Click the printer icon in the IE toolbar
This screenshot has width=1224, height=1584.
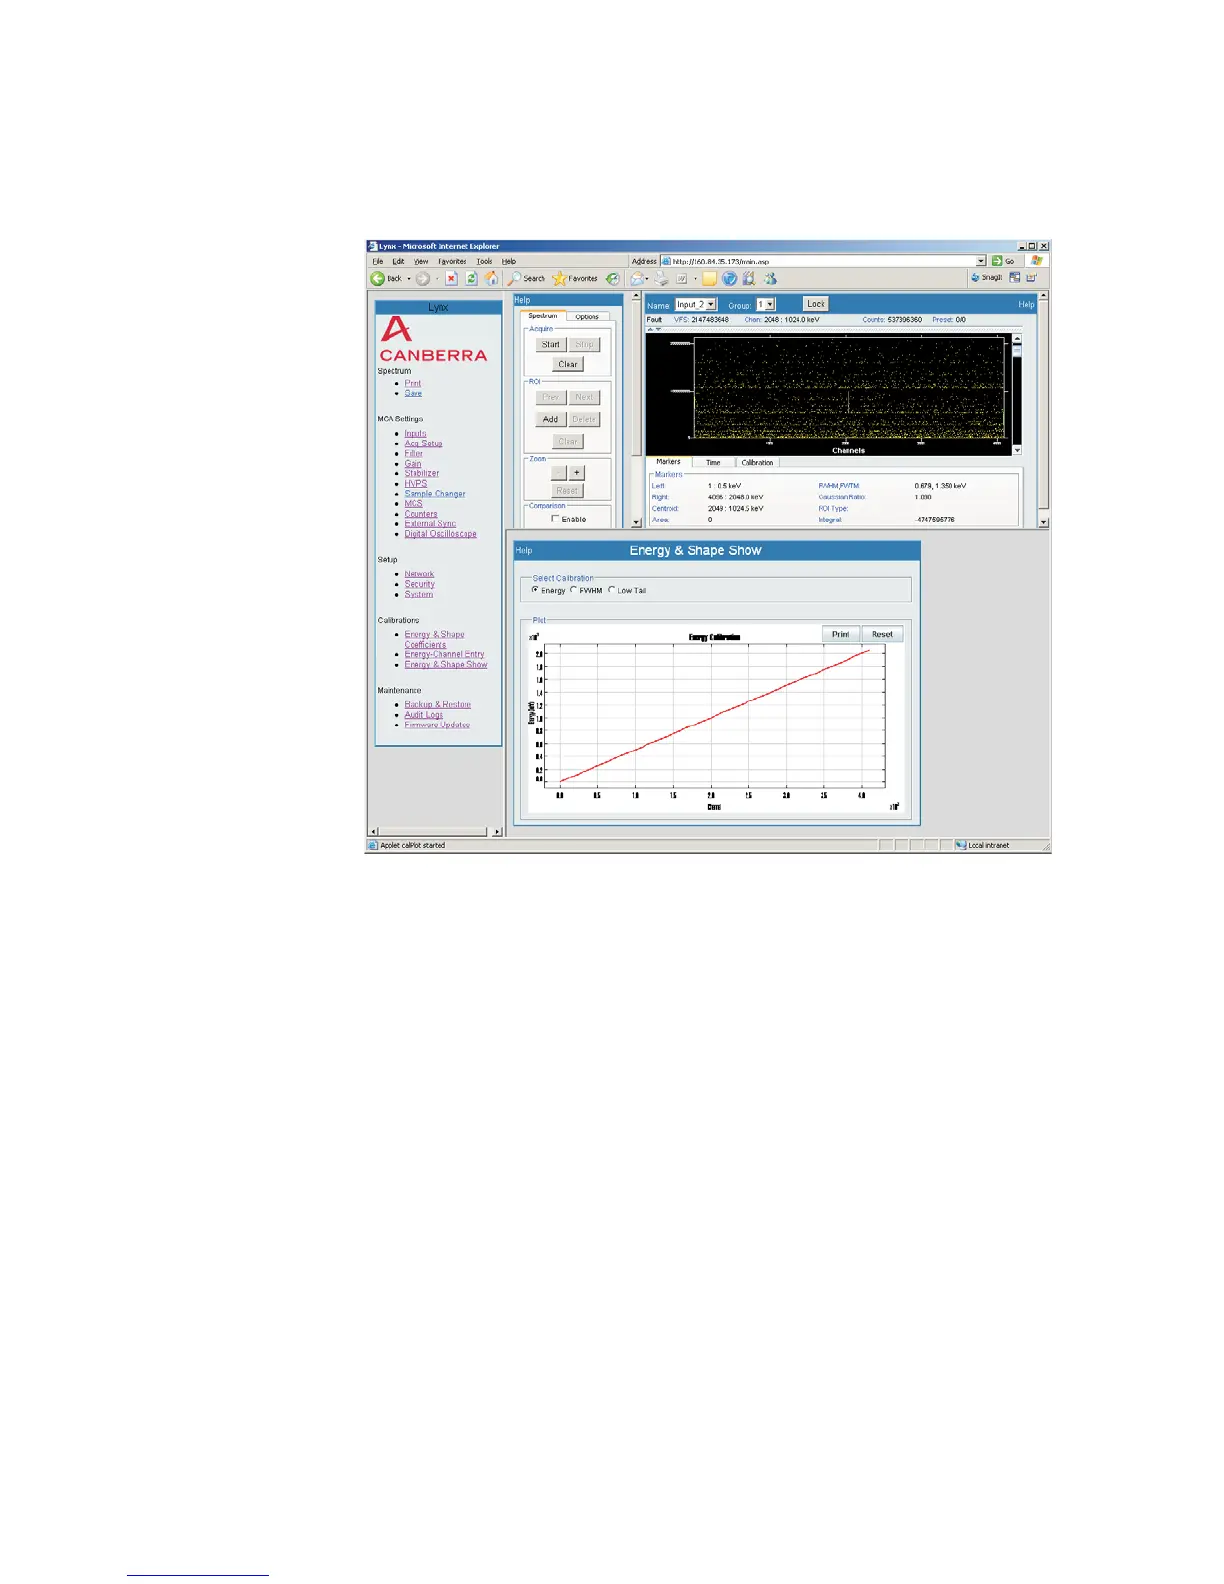[661, 279]
